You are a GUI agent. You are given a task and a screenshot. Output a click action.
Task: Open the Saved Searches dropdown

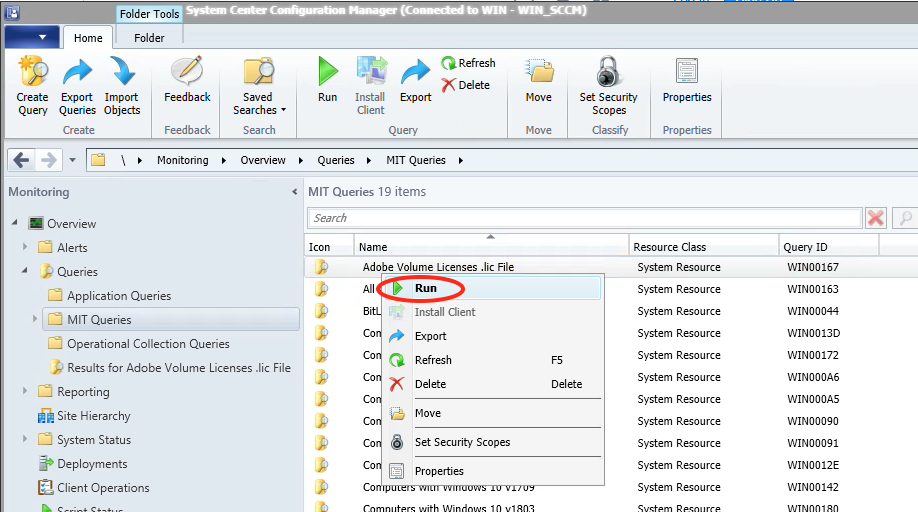[x=258, y=86]
